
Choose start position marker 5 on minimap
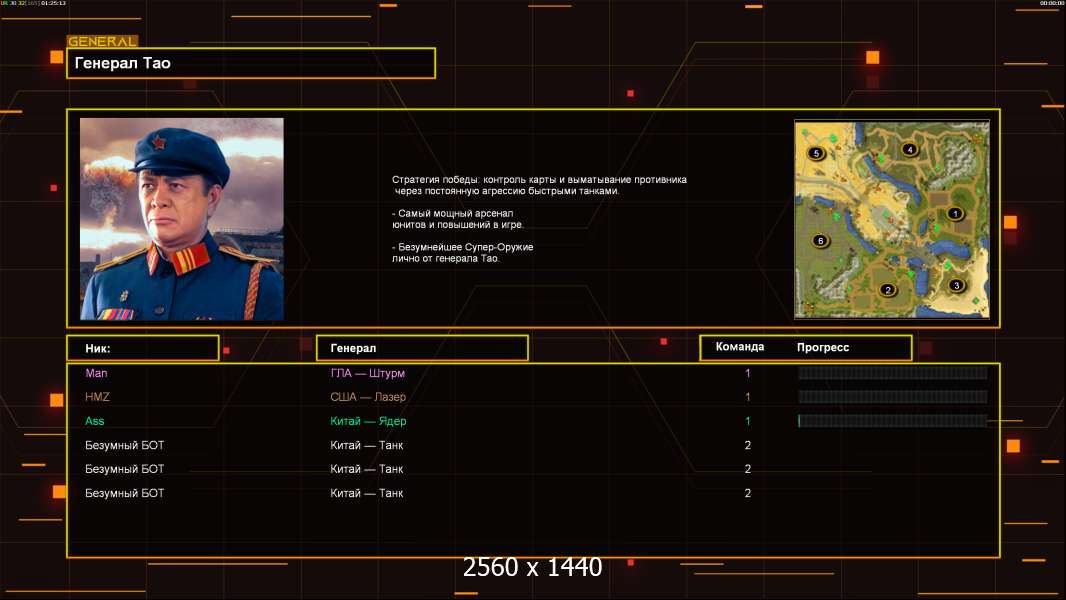coord(816,154)
